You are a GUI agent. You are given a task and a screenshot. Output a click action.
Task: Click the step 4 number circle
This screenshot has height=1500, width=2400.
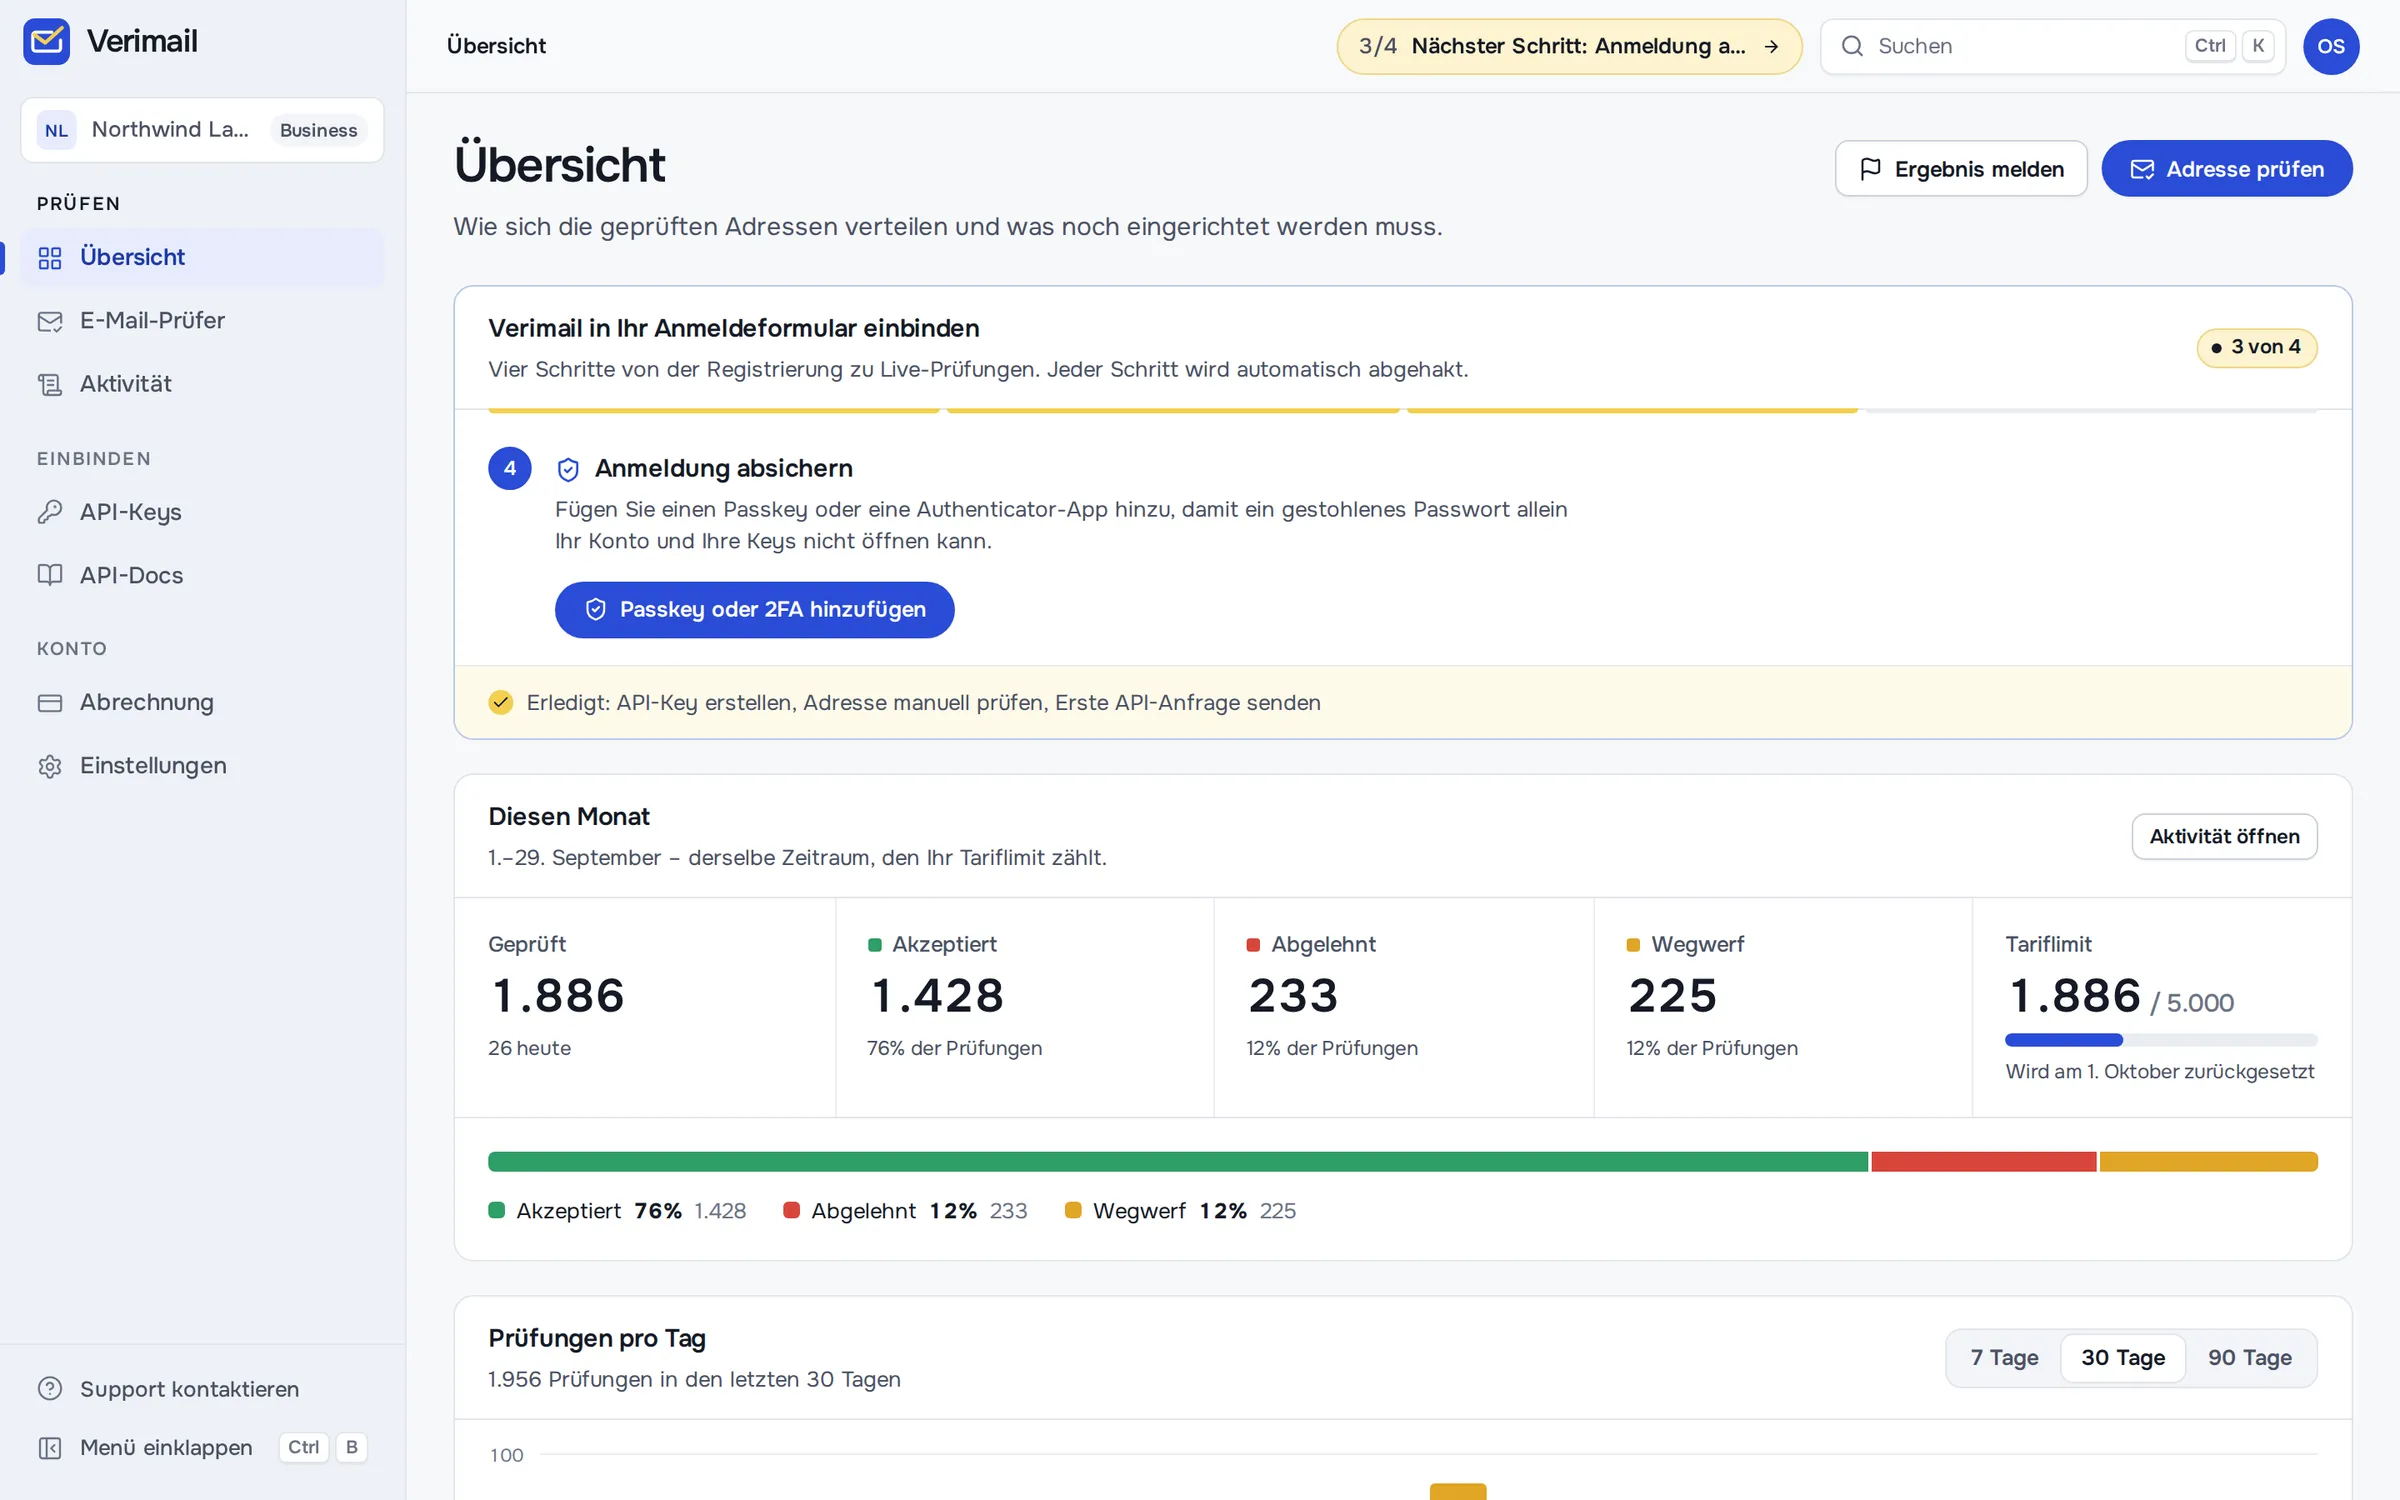[x=510, y=468]
